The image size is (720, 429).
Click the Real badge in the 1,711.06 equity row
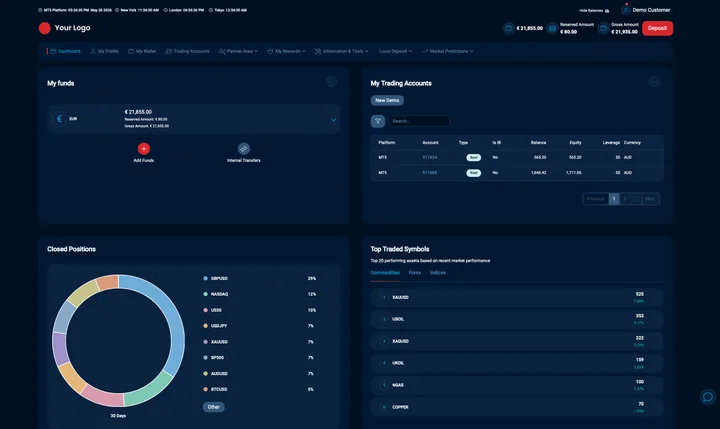click(473, 173)
